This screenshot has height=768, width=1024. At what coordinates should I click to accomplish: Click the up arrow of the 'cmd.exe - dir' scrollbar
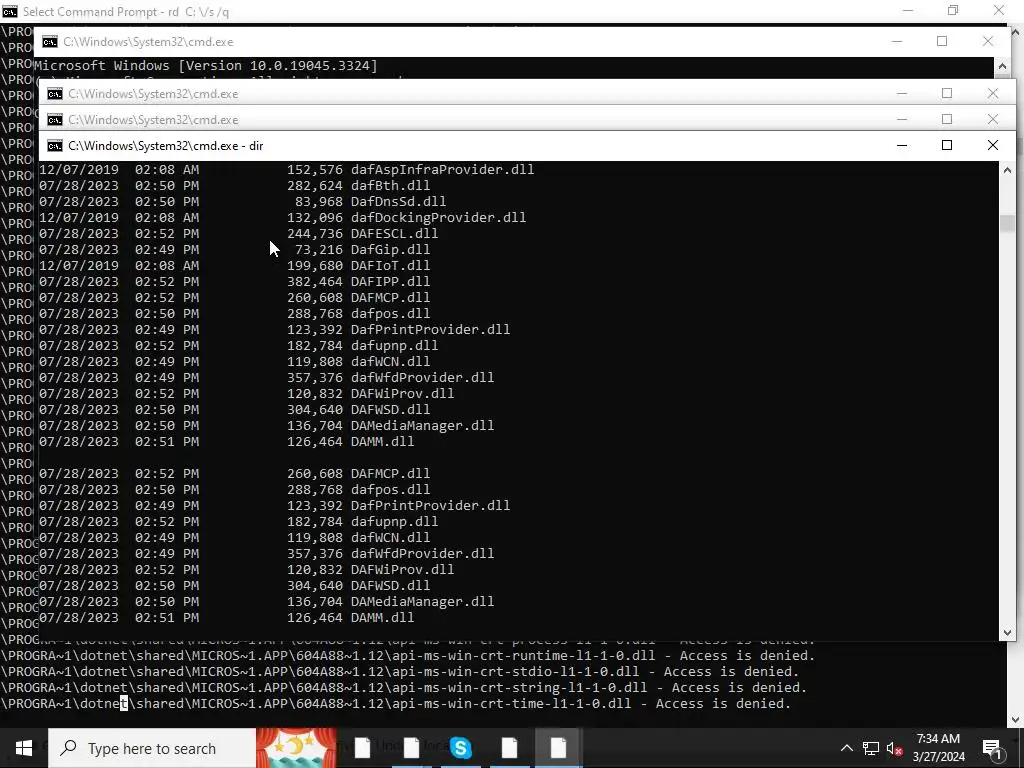click(x=1007, y=170)
